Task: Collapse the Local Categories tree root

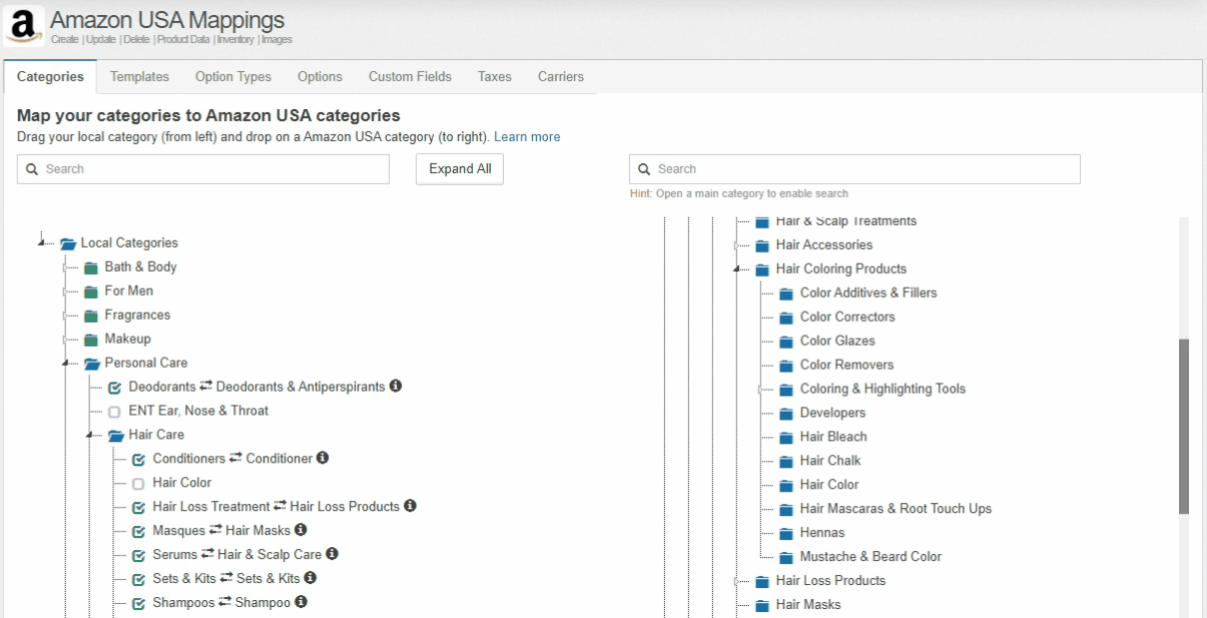Action: [x=41, y=241]
